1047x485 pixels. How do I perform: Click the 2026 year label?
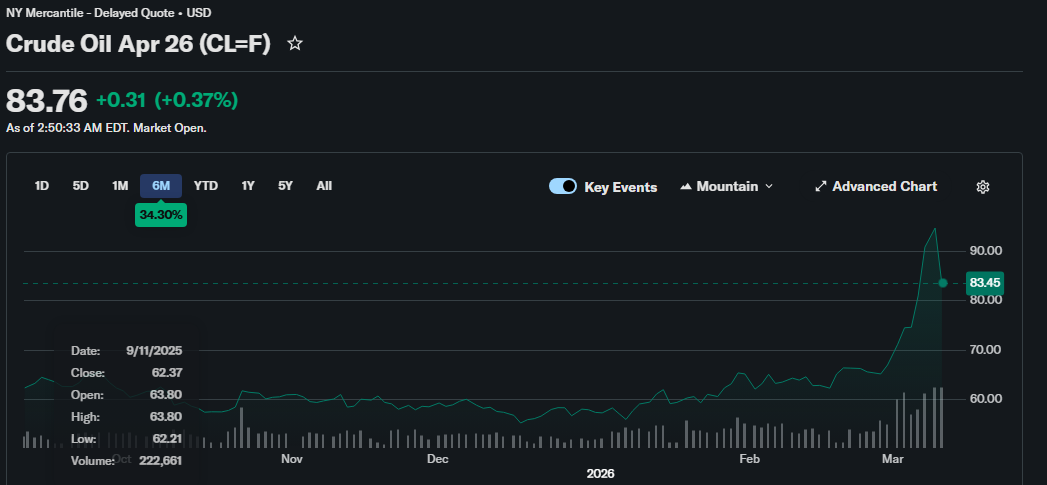(600, 474)
